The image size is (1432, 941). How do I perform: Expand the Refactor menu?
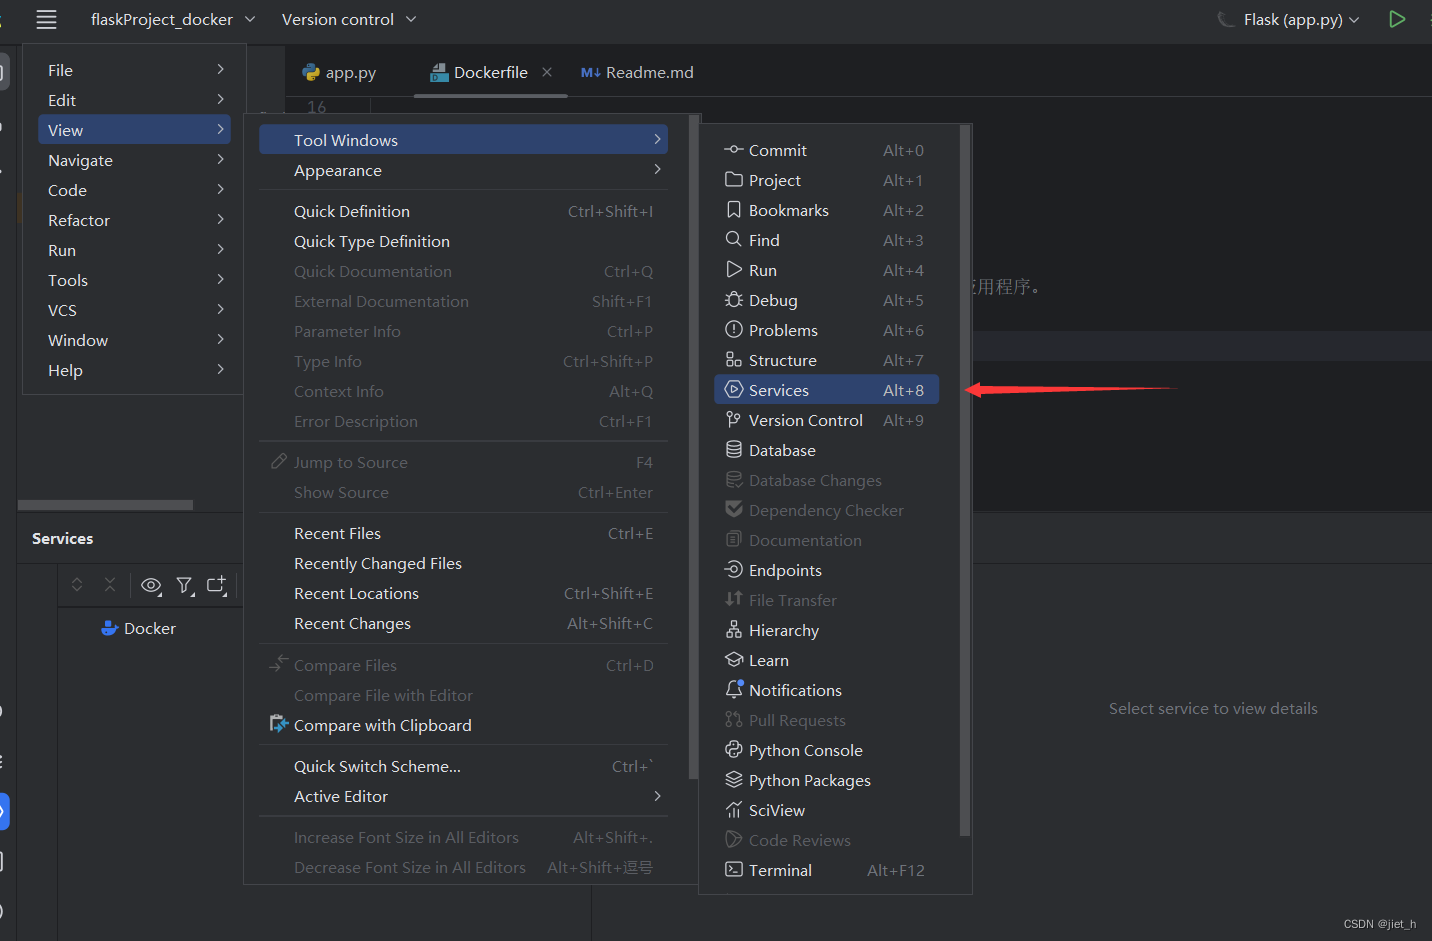coord(134,220)
